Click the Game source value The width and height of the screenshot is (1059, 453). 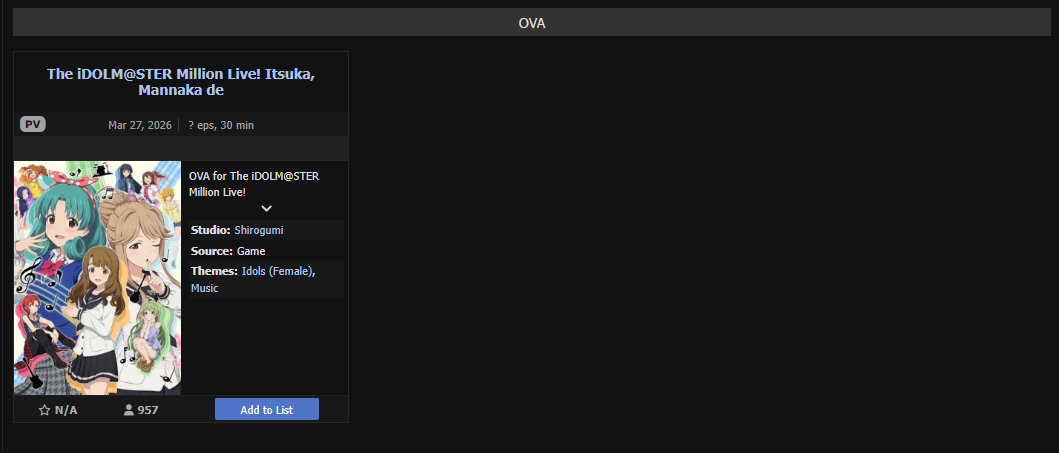click(251, 251)
